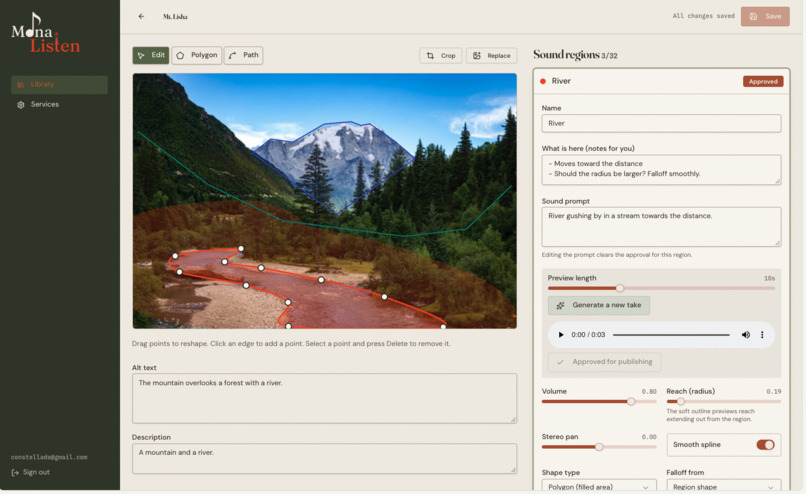806x494 pixels.
Task: Open the Crop image tool
Action: coord(441,56)
